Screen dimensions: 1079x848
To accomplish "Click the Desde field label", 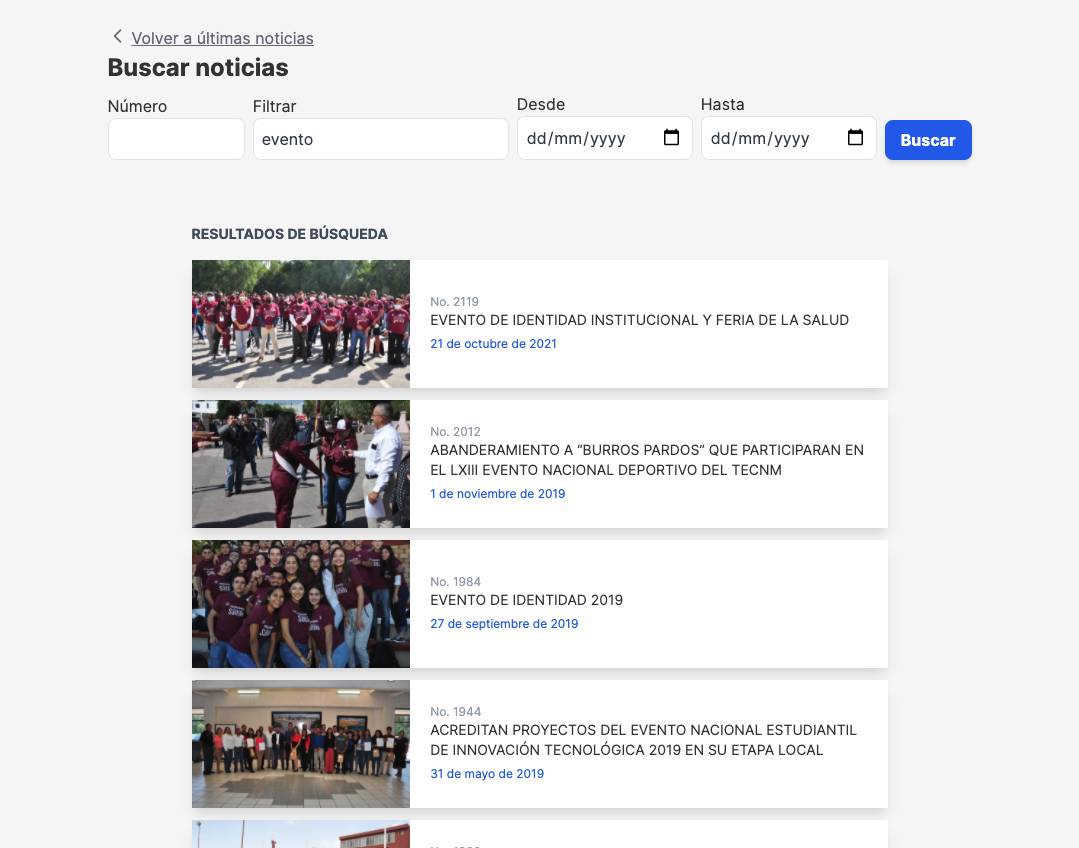I will coord(541,105).
